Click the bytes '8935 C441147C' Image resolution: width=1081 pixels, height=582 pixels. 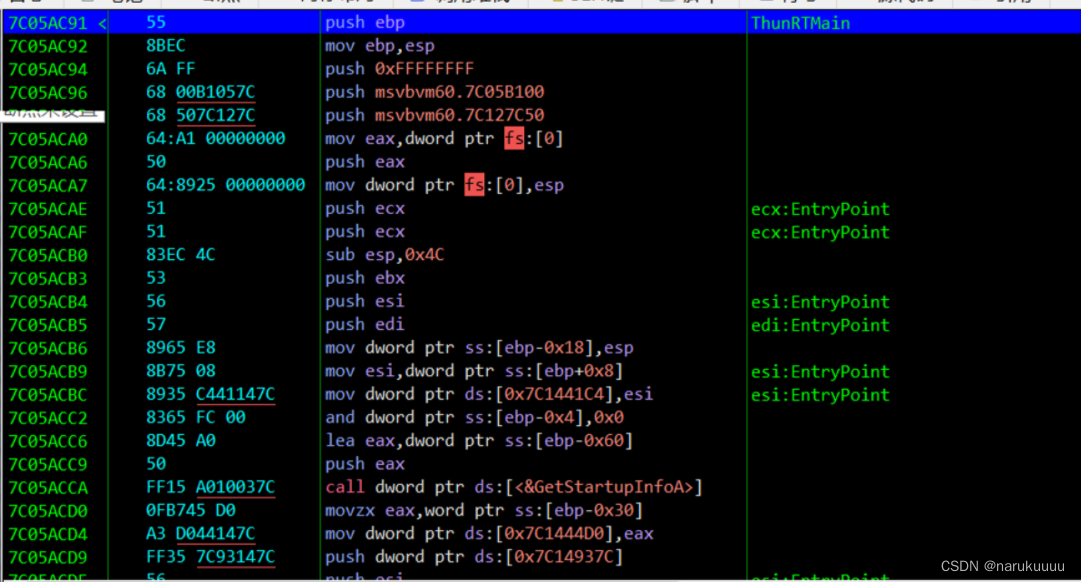(210, 394)
